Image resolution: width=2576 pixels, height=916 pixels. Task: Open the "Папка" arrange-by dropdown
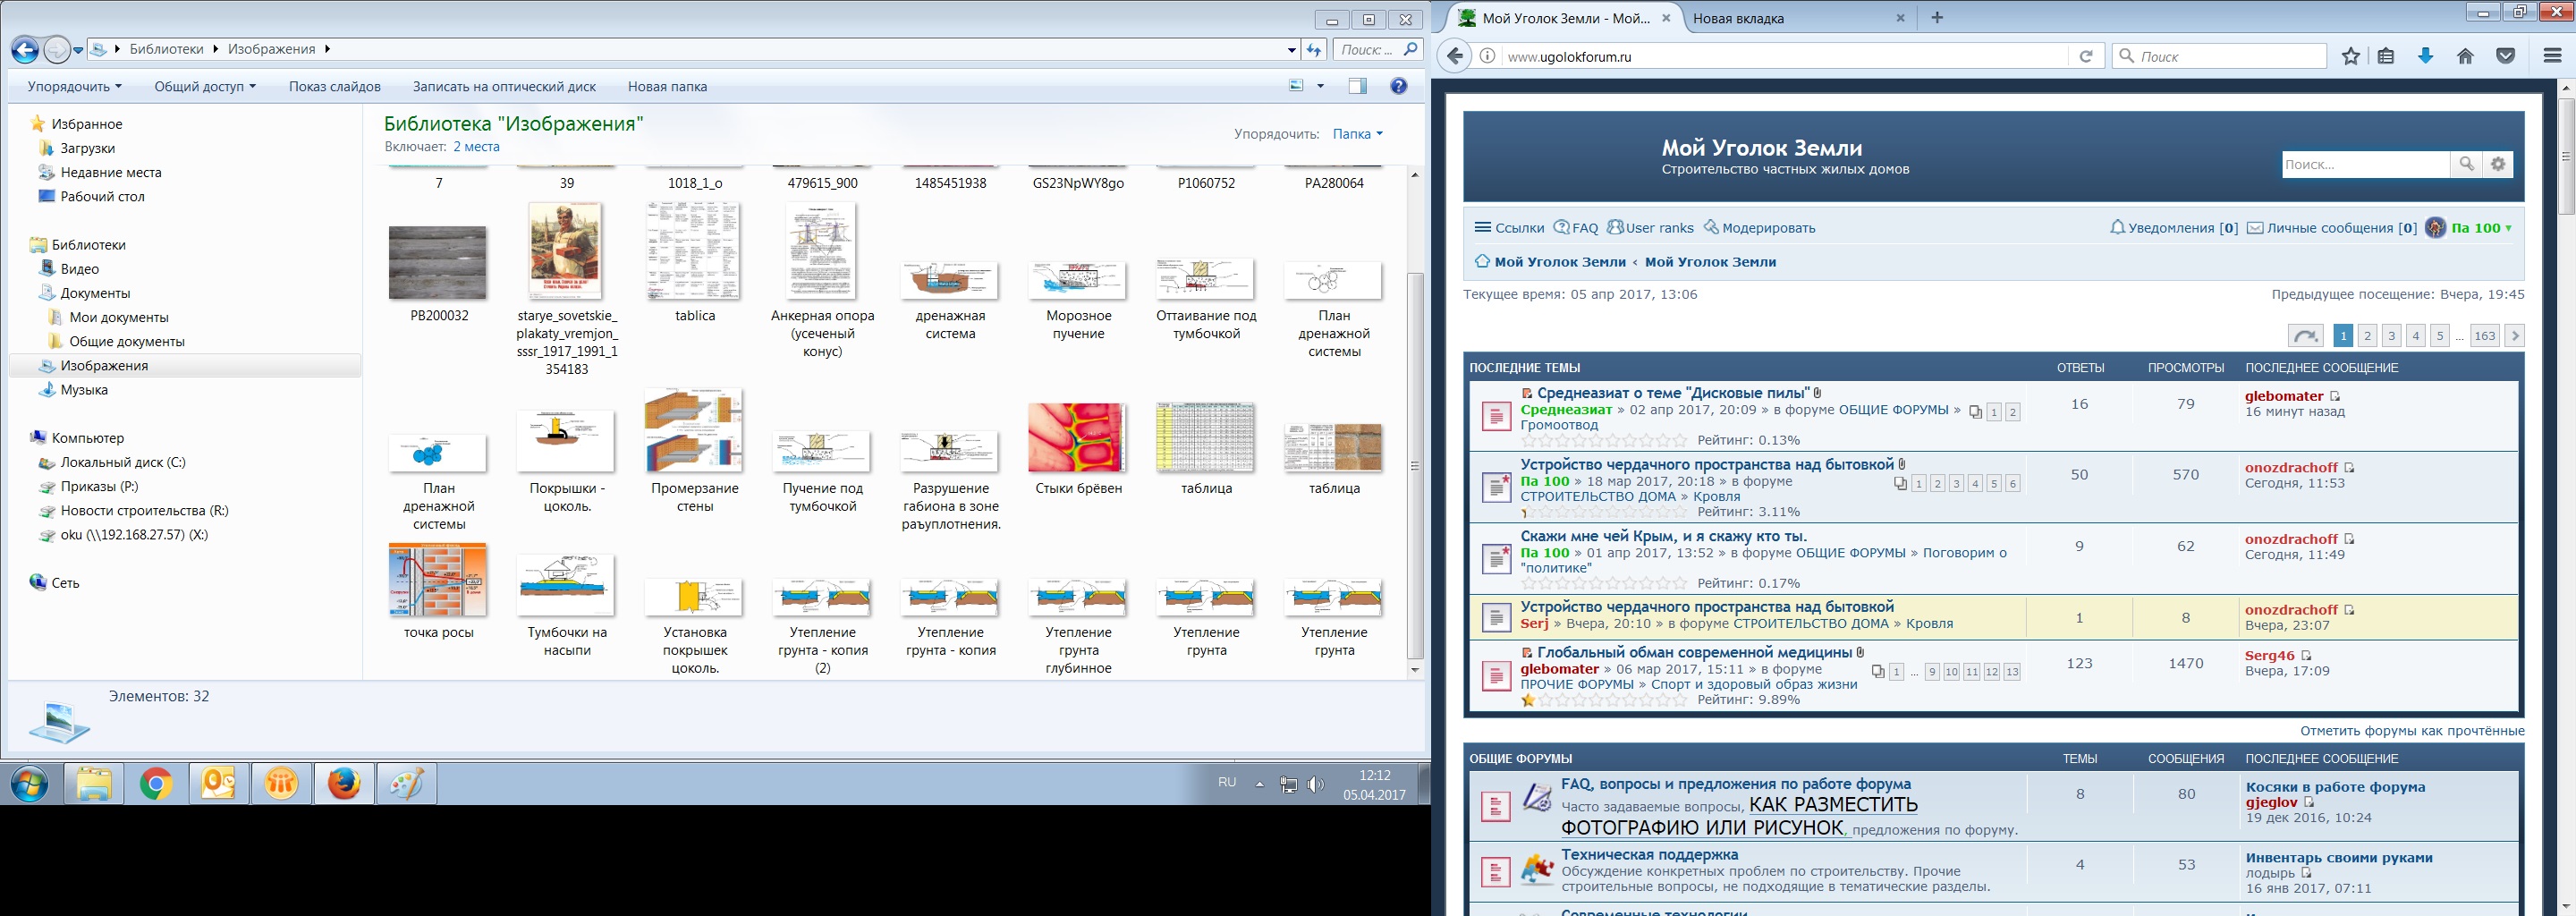click(x=1357, y=134)
